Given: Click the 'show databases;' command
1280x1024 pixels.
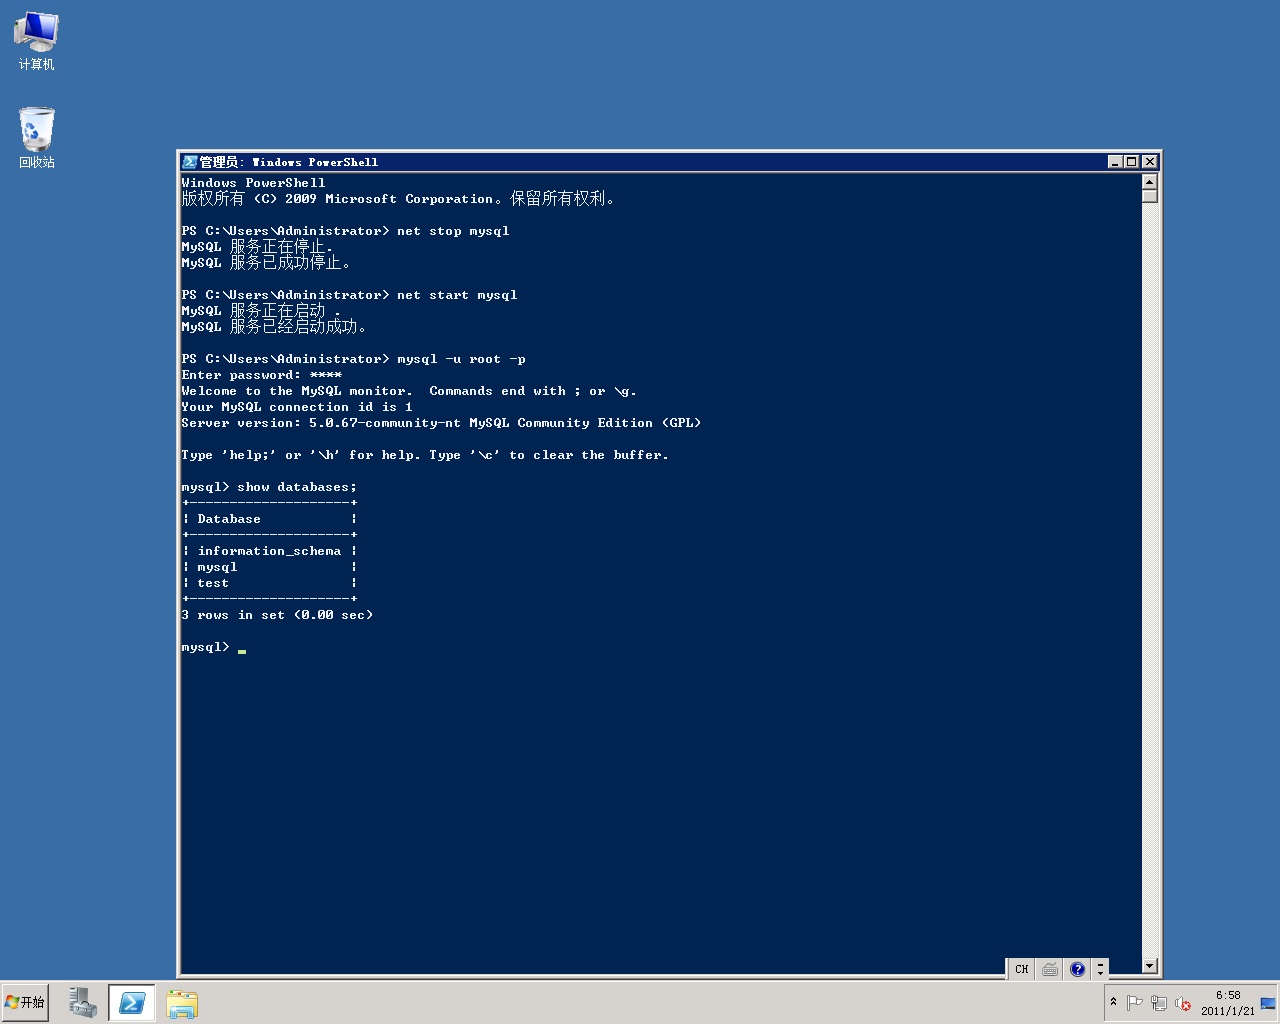Looking at the screenshot, I should [297, 487].
